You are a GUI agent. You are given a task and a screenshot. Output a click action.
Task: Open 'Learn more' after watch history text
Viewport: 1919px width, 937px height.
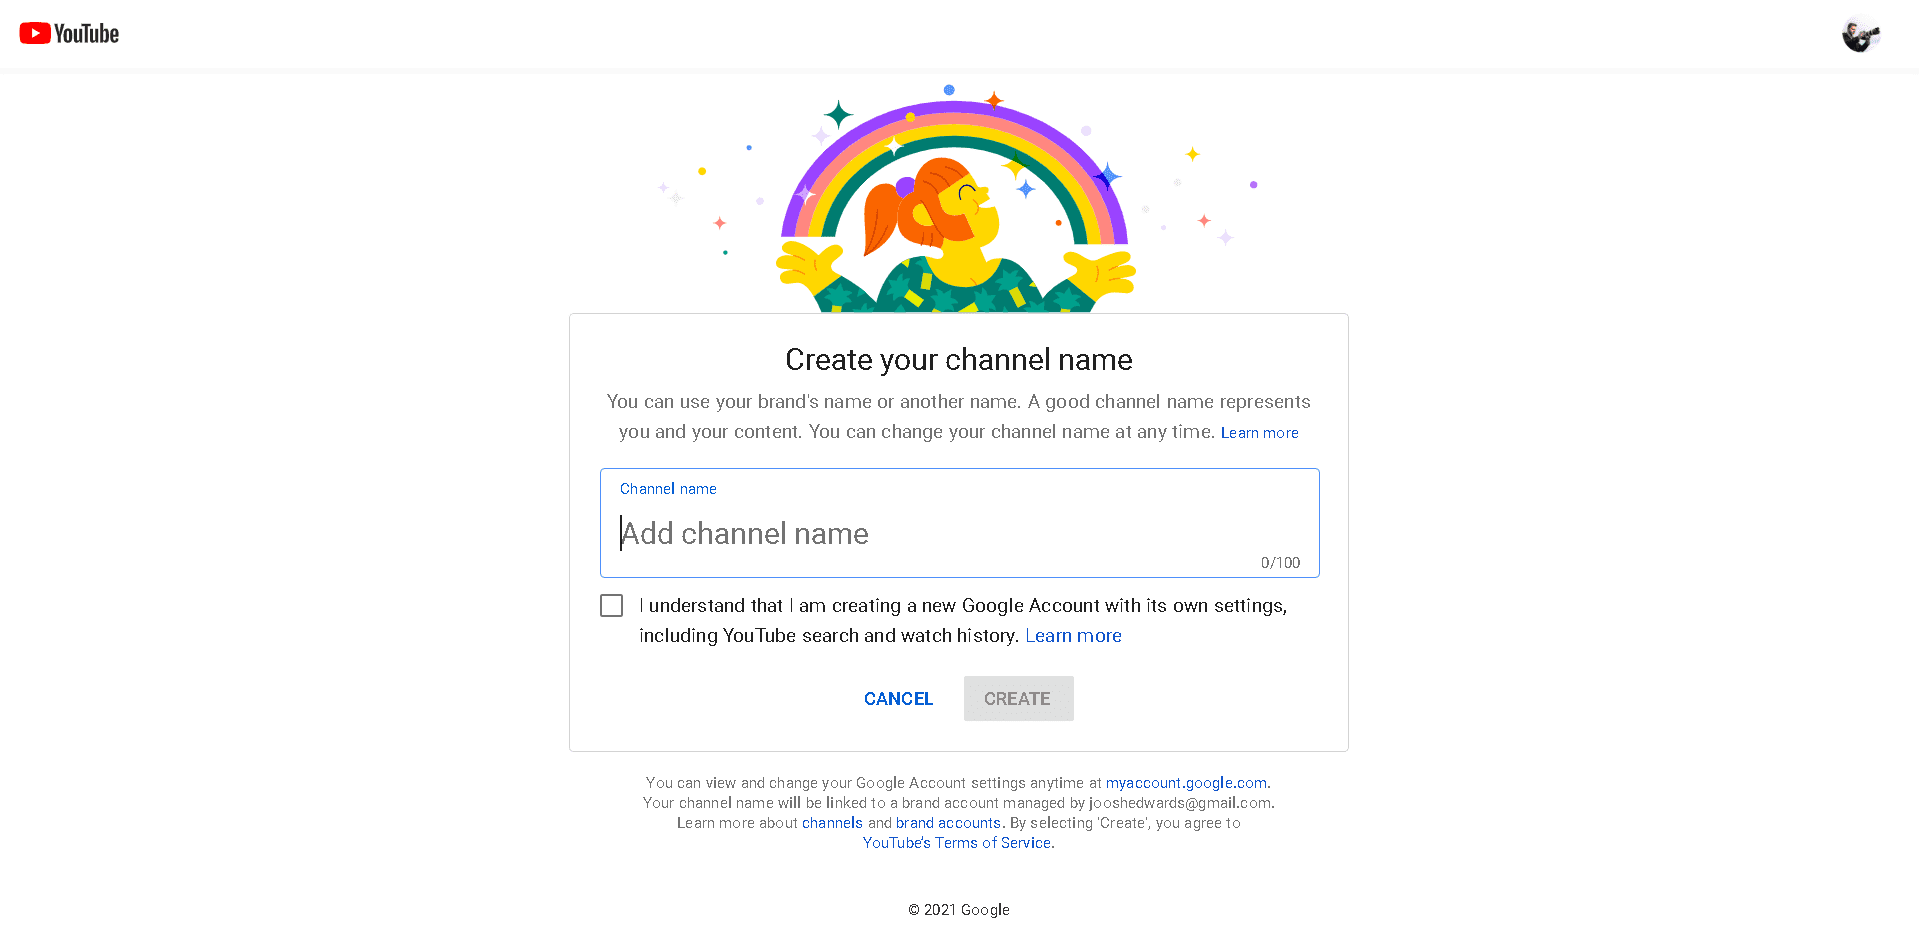(x=1073, y=635)
